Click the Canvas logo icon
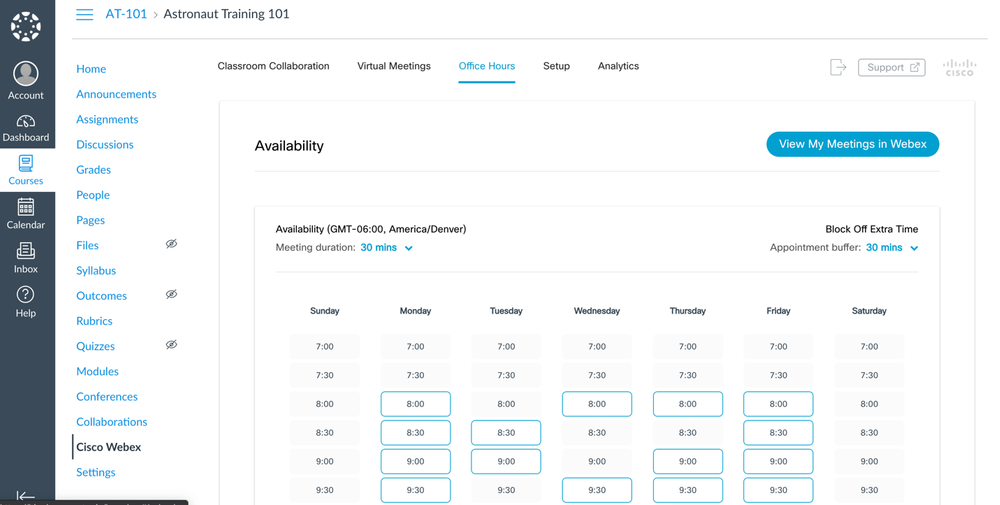Viewport: 1000px width, 505px height. pyautogui.click(x=26, y=27)
